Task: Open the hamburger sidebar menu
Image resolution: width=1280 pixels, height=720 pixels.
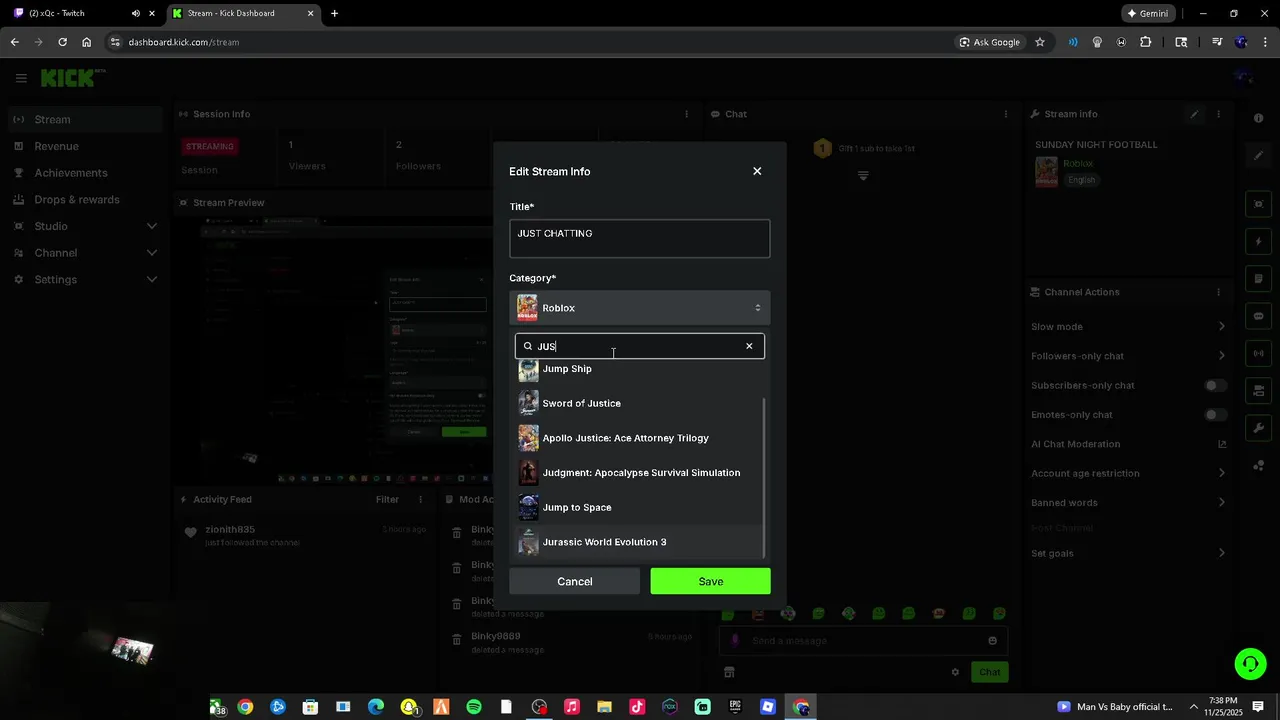Action: [21, 78]
